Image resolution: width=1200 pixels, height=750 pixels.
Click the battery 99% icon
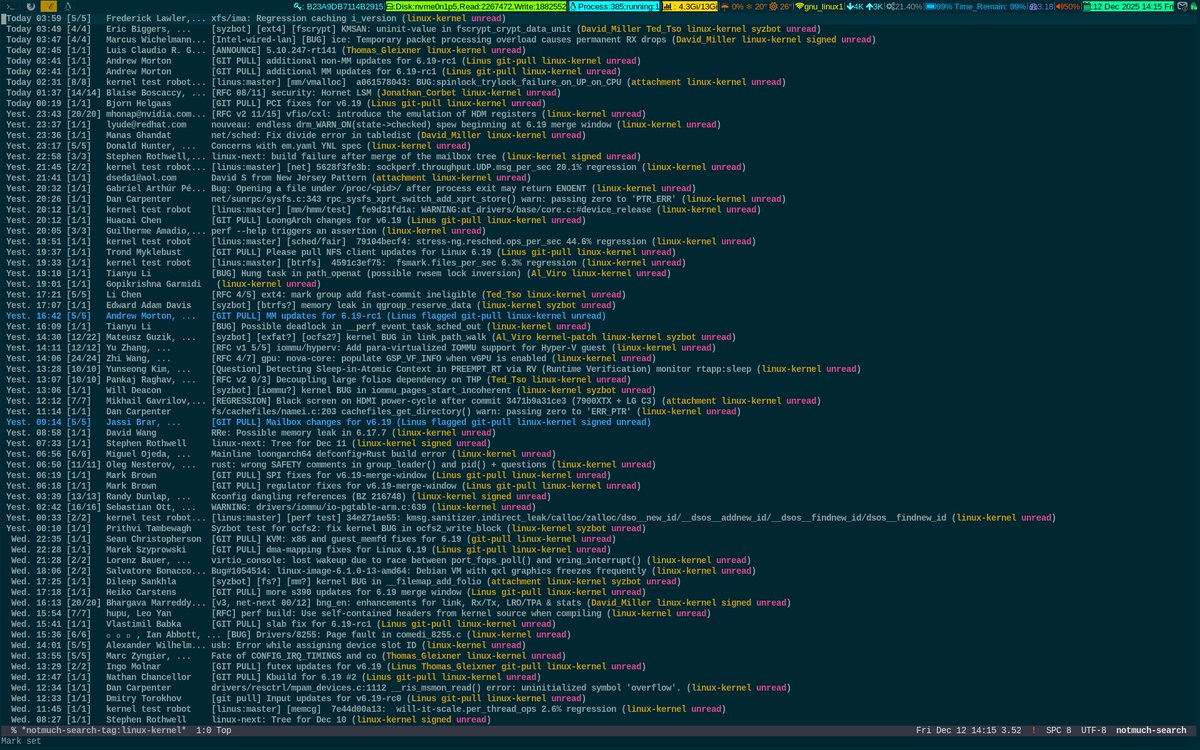930,6
